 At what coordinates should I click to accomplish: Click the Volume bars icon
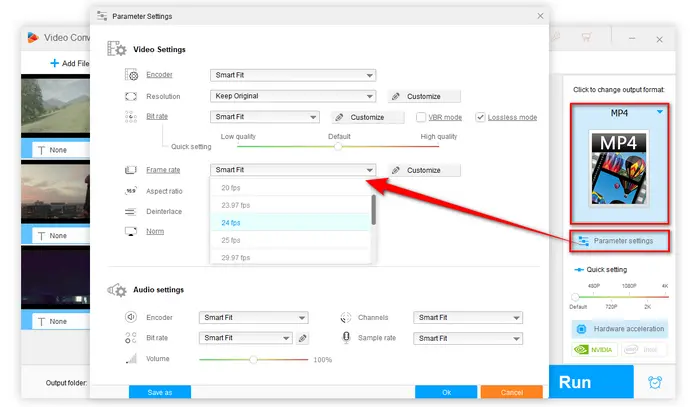click(131, 358)
